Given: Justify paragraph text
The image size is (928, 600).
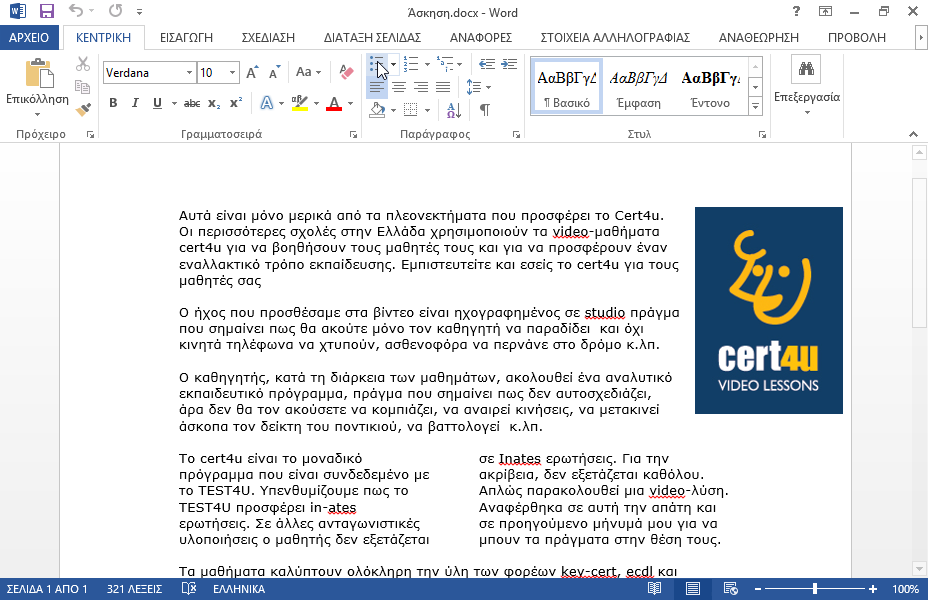Looking at the screenshot, I should tap(443, 87).
